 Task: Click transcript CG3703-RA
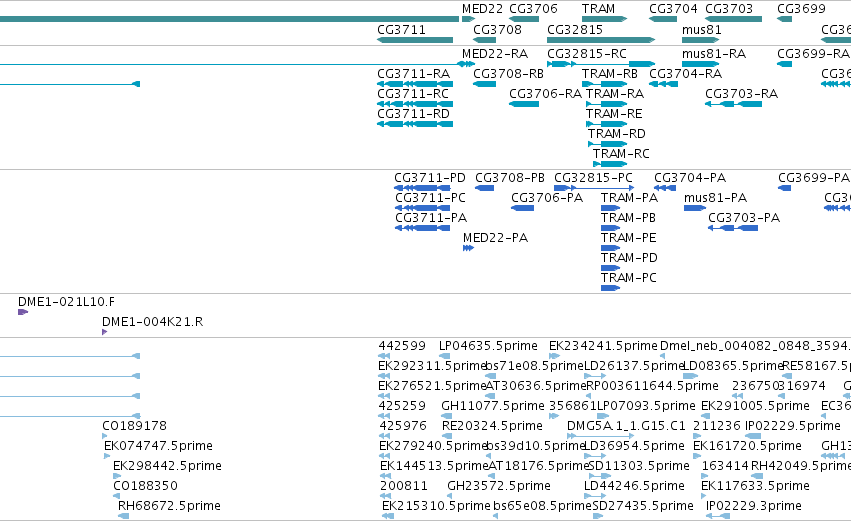(x=741, y=94)
